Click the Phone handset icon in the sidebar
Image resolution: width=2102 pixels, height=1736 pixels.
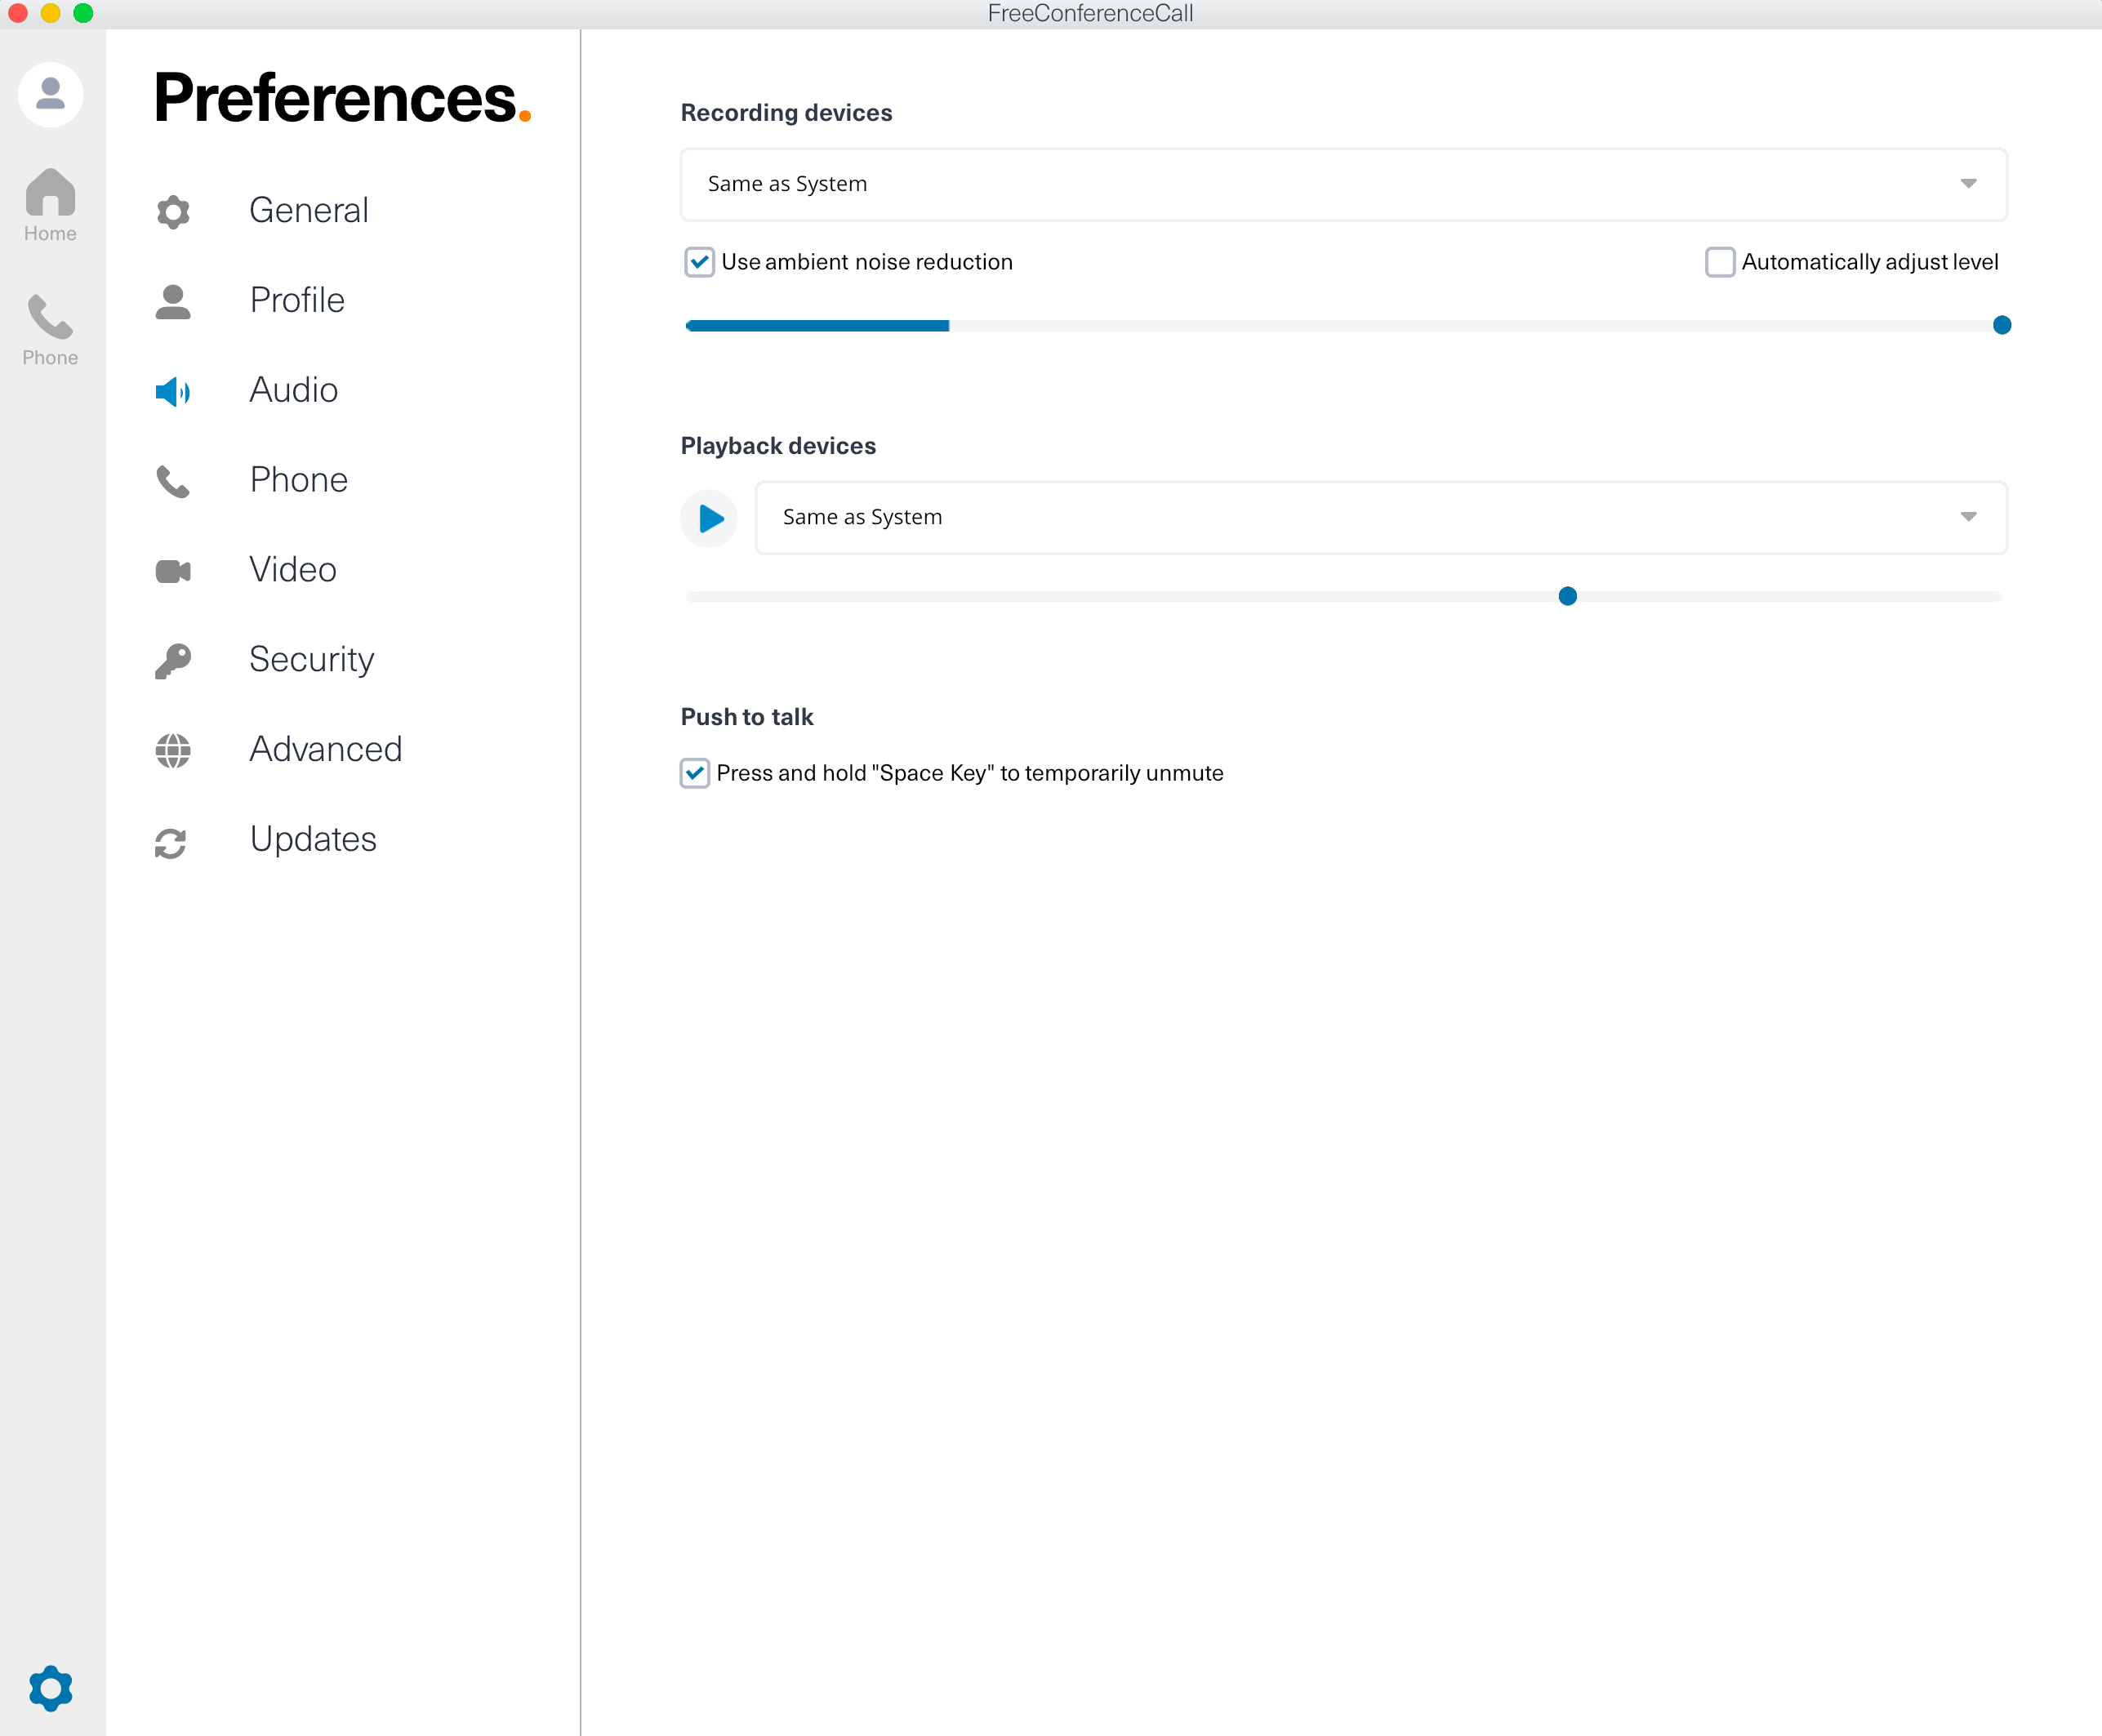point(50,320)
